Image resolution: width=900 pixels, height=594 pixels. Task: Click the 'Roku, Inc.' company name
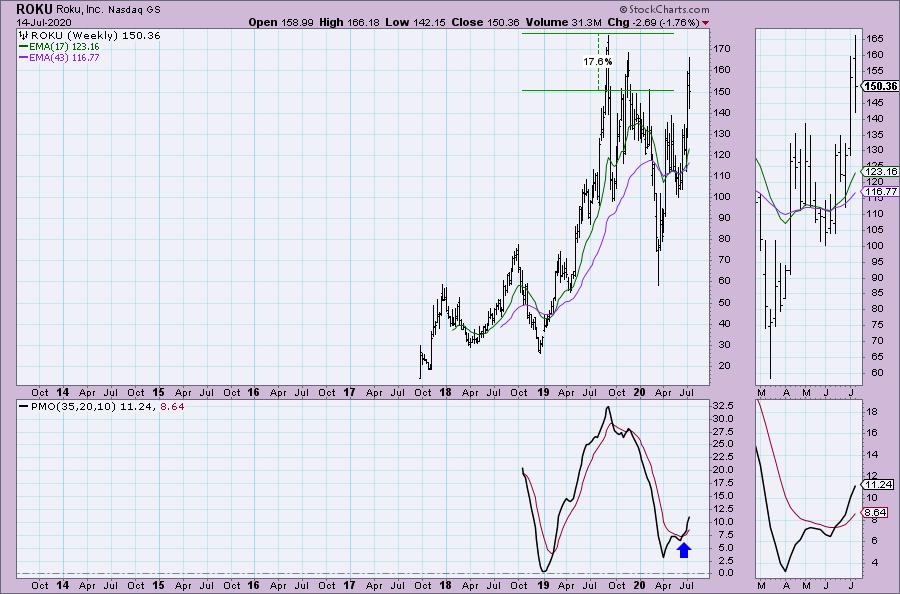click(79, 10)
